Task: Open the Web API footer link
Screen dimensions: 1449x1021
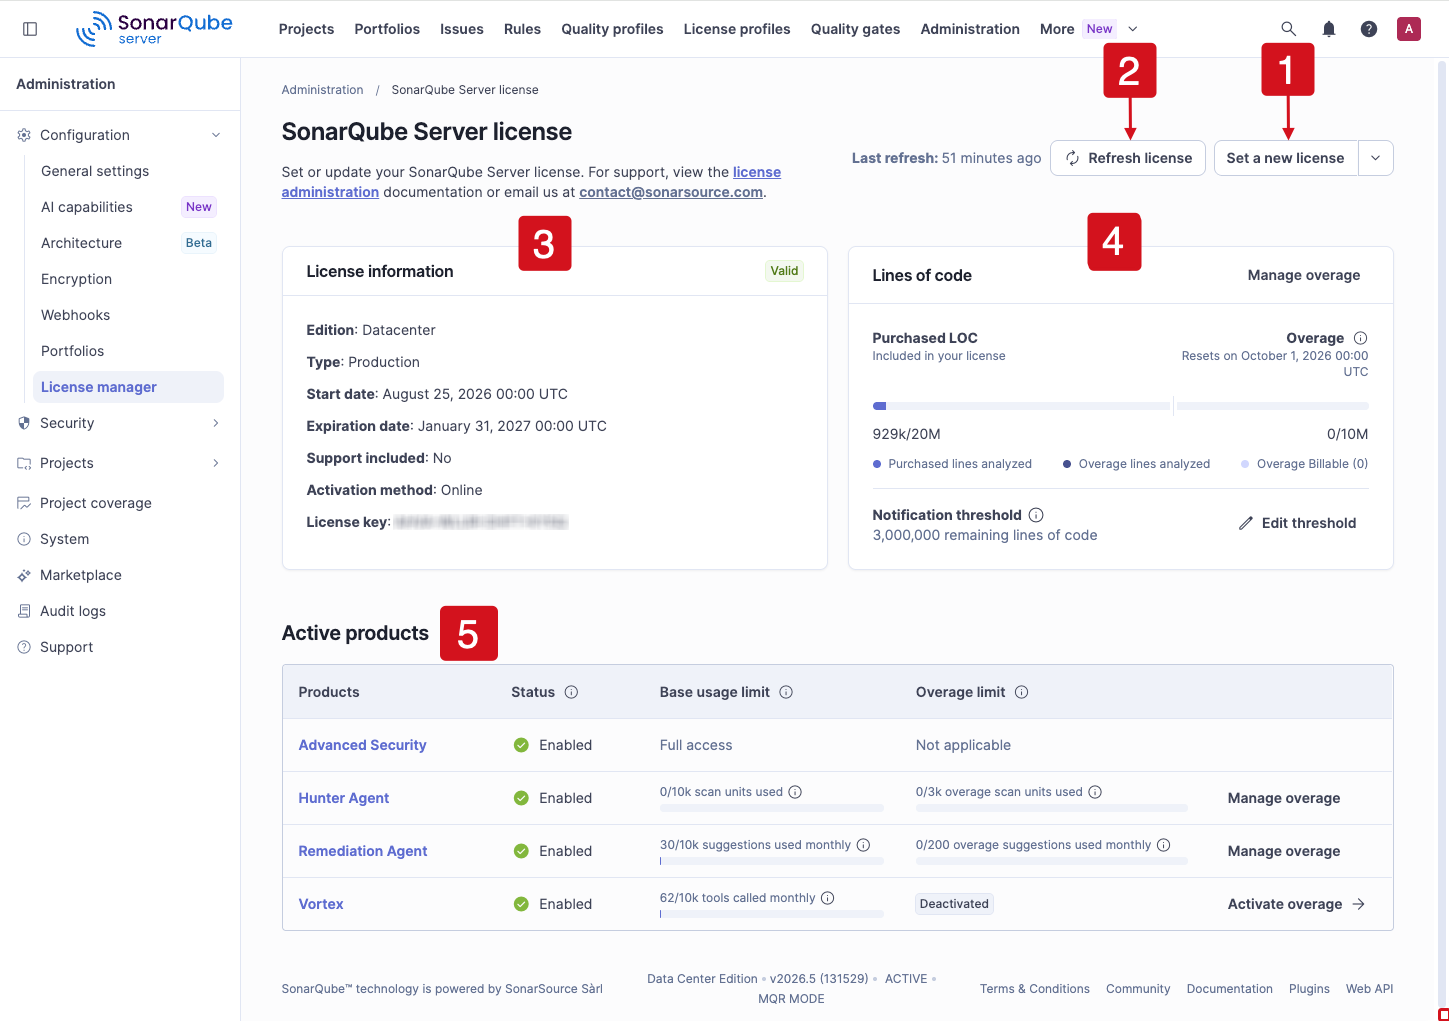Action: click(1369, 989)
